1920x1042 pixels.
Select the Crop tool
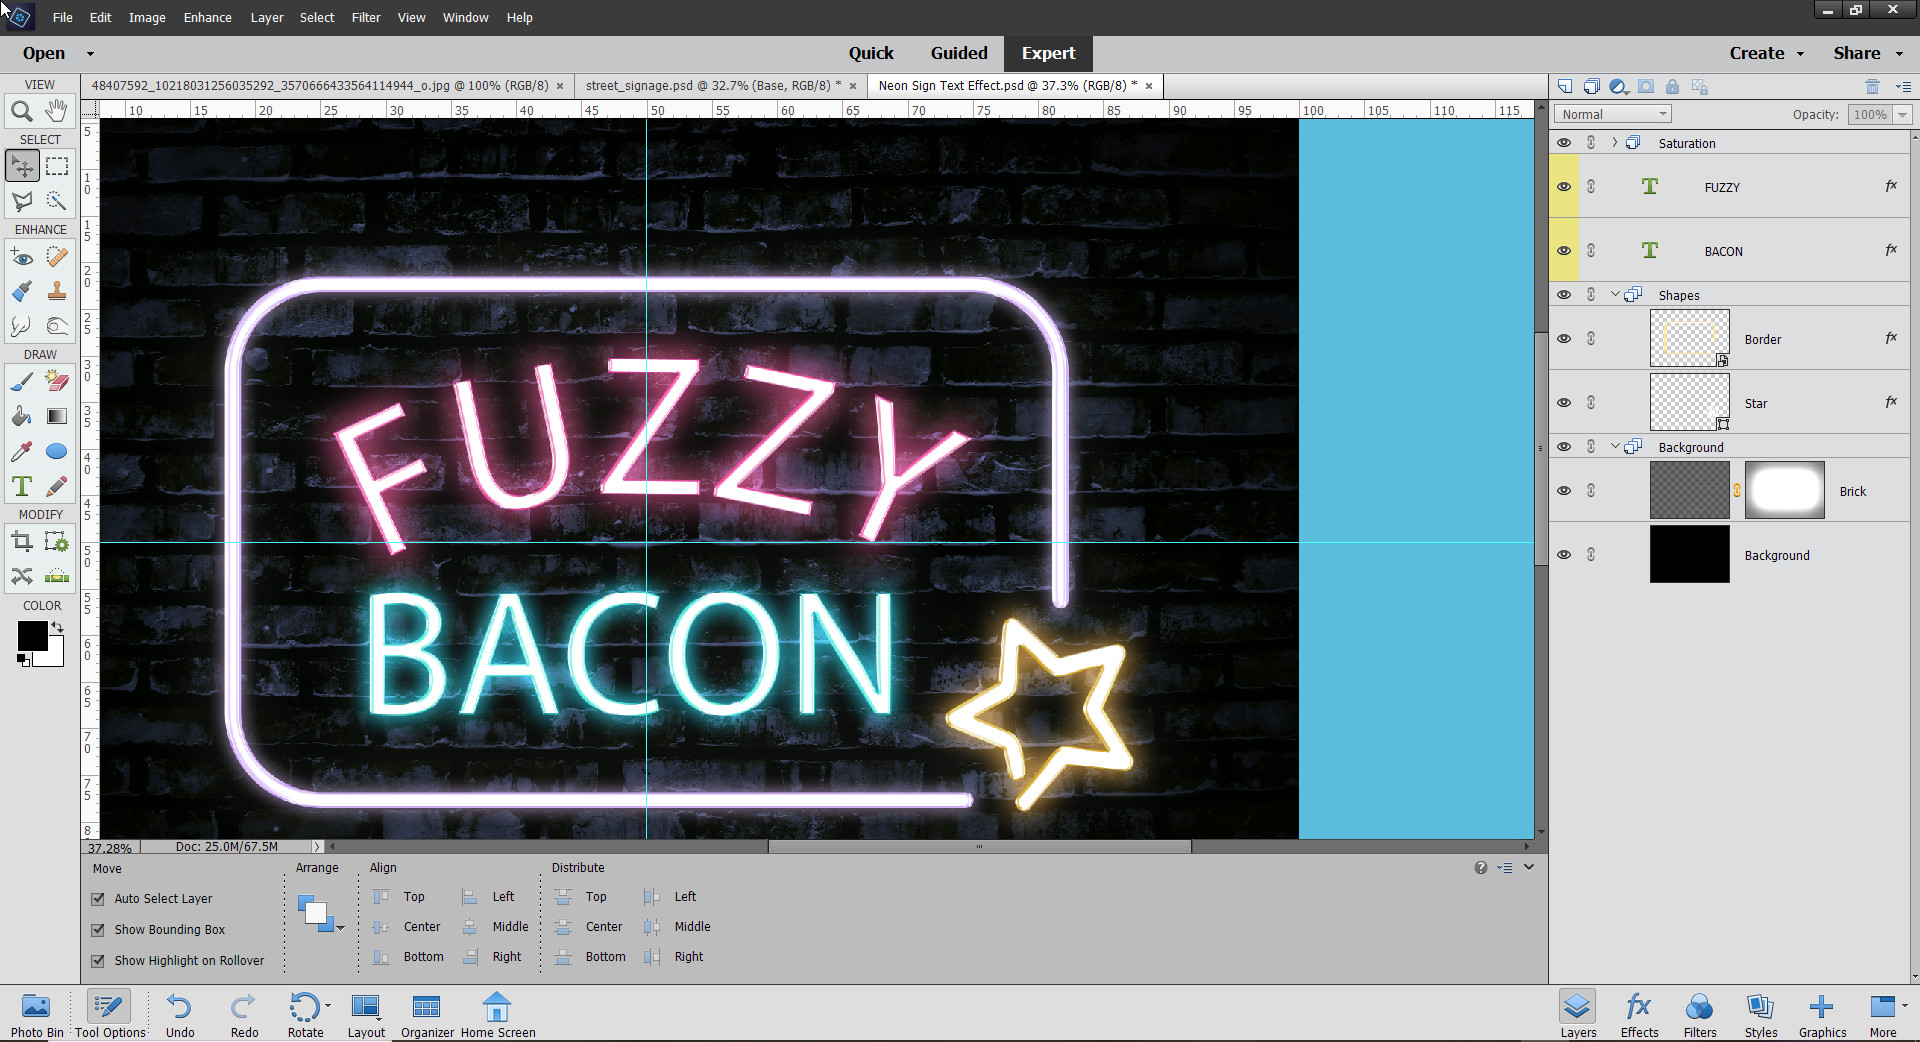(x=22, y=541)
